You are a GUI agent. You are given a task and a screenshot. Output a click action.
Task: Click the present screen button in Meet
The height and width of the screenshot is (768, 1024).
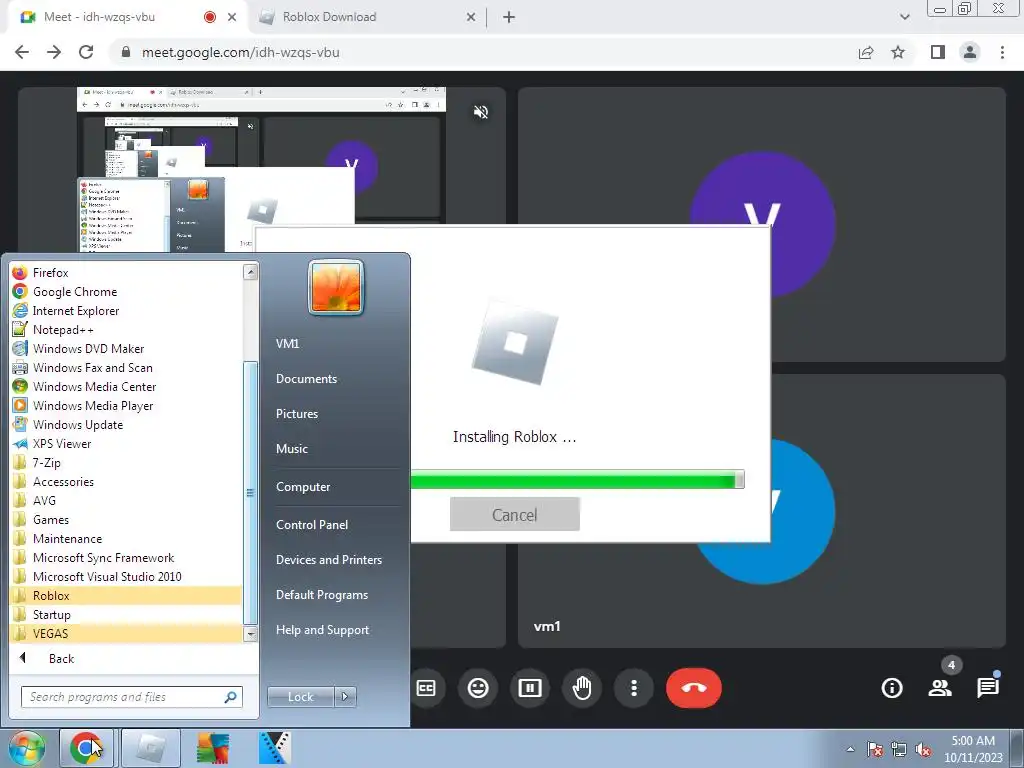[x=530, y=688]
